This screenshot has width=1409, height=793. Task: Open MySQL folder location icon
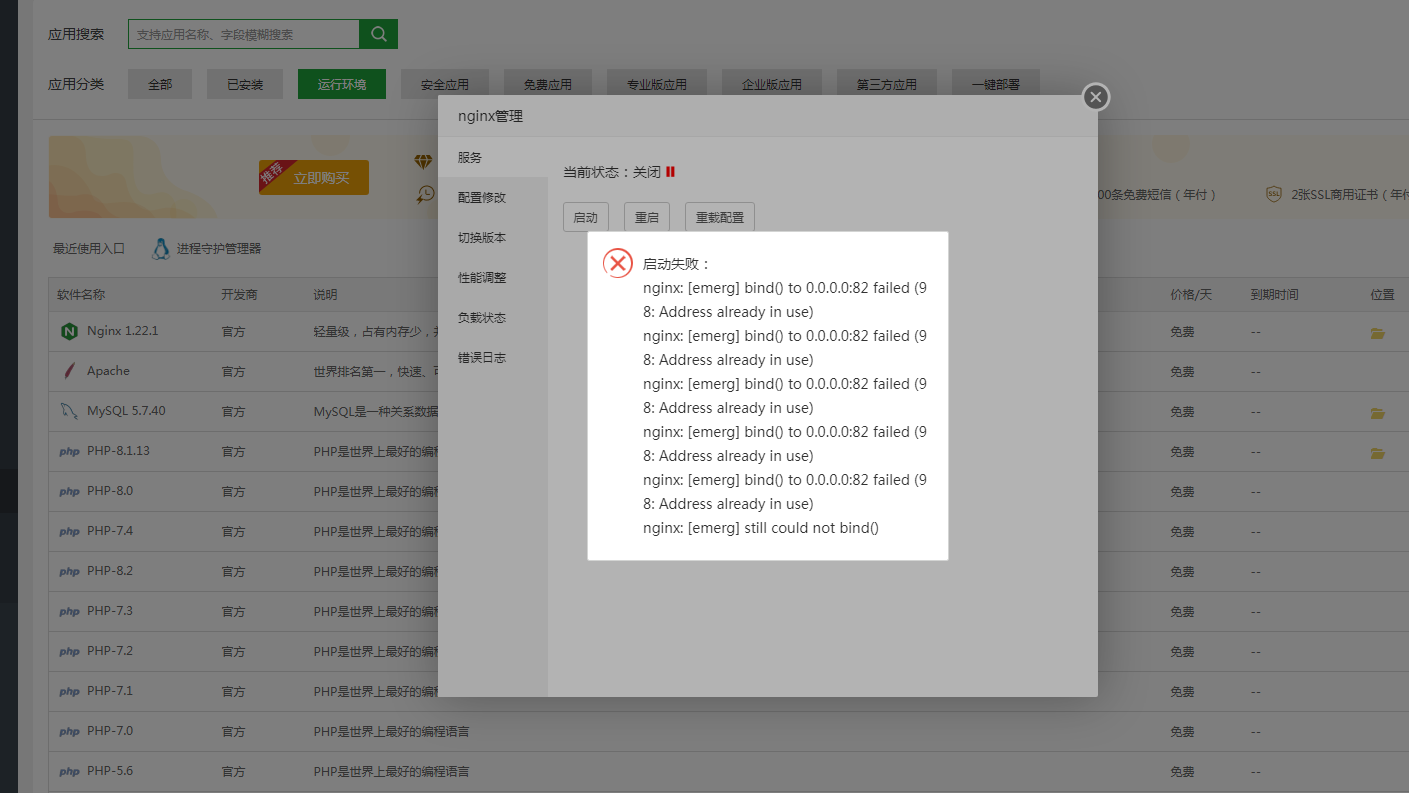coord(1378,413)
